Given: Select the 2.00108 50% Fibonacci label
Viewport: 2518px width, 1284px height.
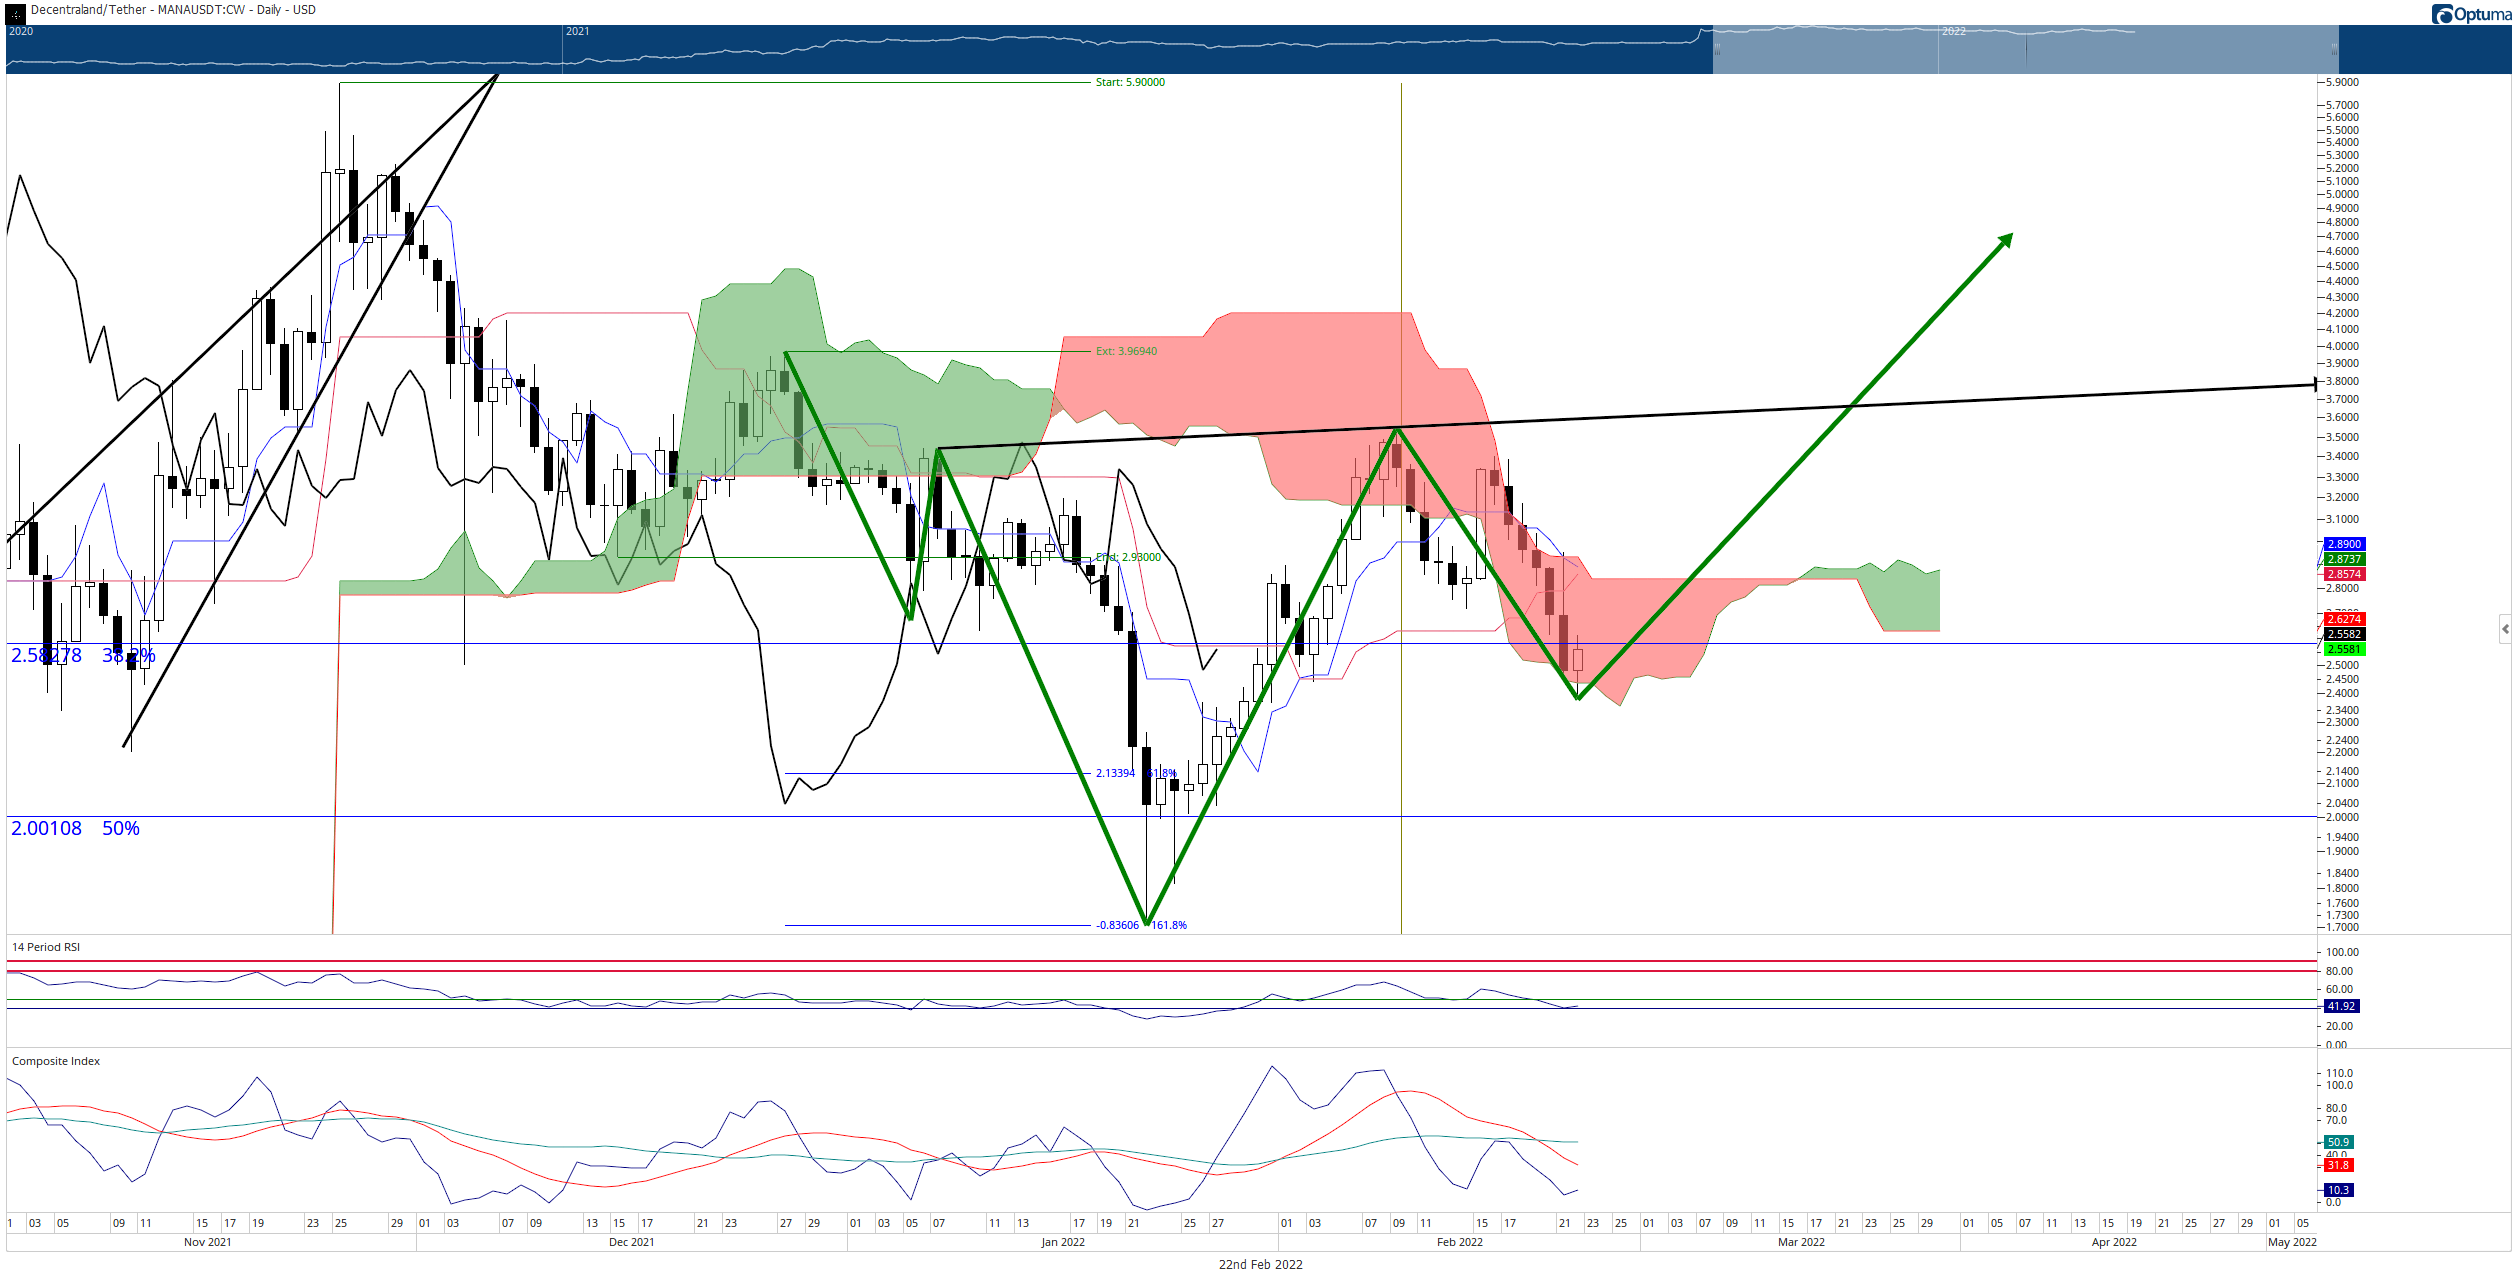Looking at the screenshot, I should pos(75,829).
